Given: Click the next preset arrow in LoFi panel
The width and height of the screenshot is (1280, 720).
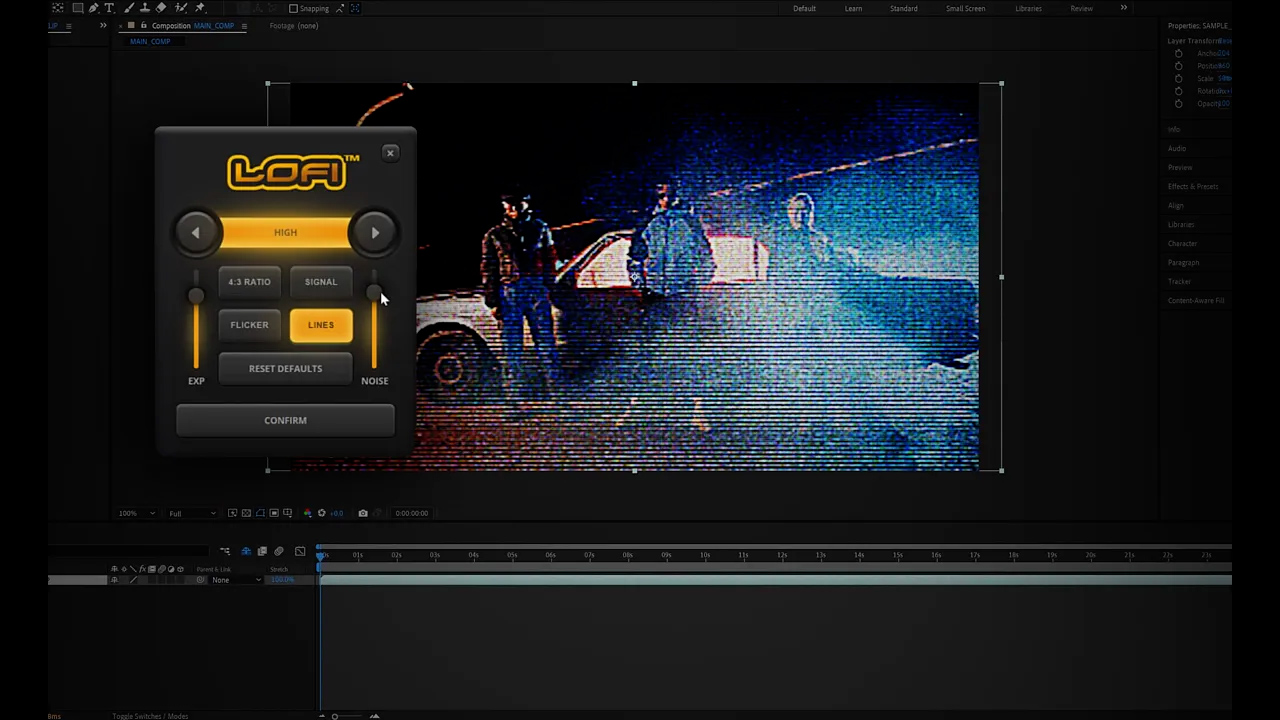Looking at the screenshot, I should 375,233.
